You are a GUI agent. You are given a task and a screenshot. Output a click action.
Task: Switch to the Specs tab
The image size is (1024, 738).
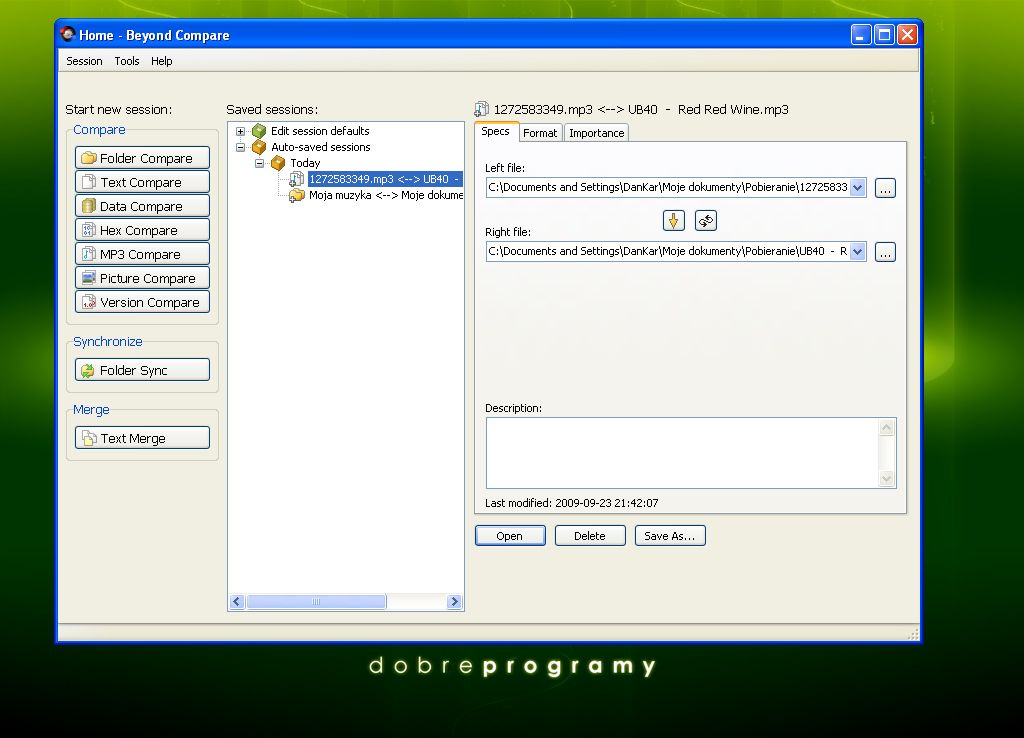pos(496,131)
